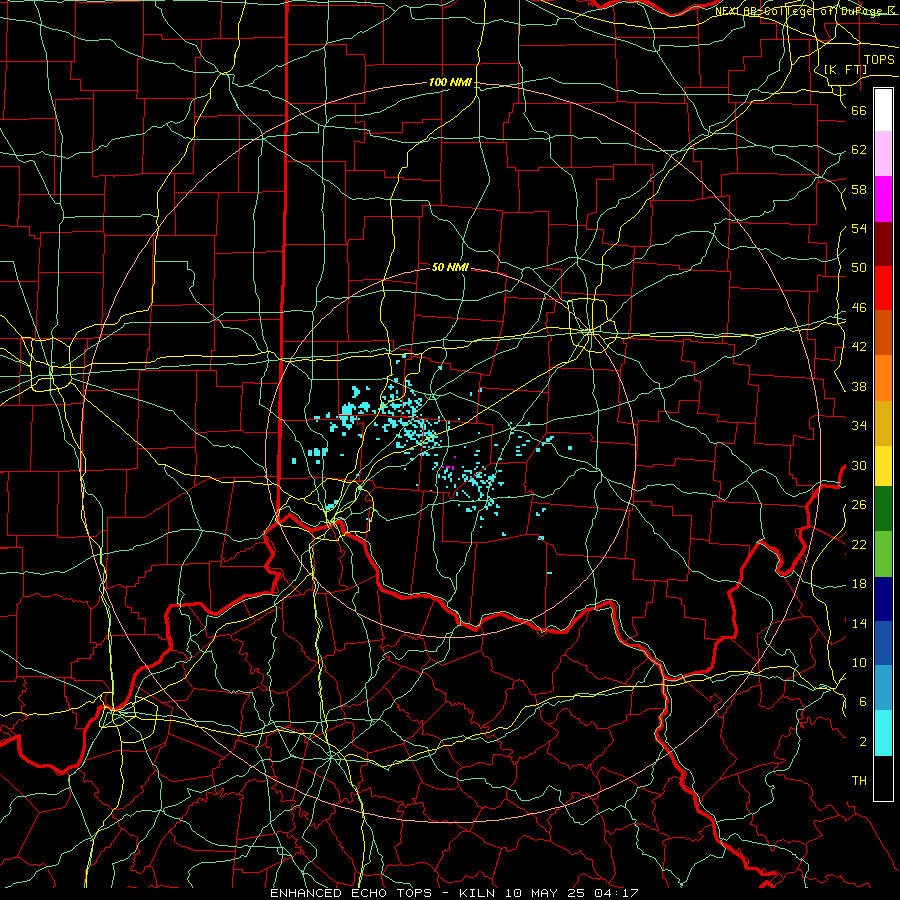900x900 pixels.
Task: Click the legend value "38"
Action: [859, 386]
